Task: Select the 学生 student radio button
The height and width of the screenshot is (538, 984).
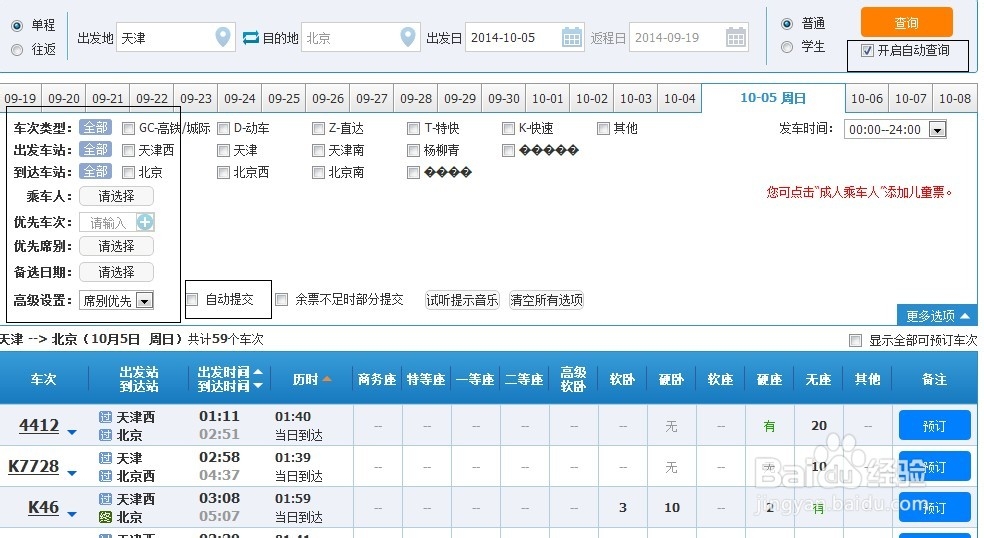Action: click(786, 47)
